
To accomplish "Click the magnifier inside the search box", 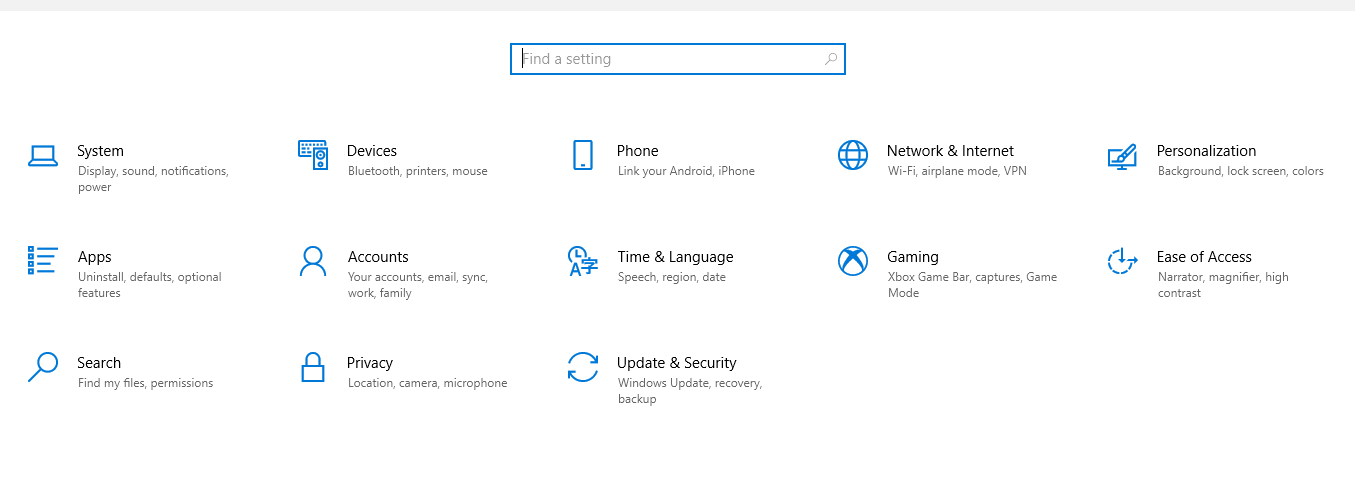I will tap(830, 59).
